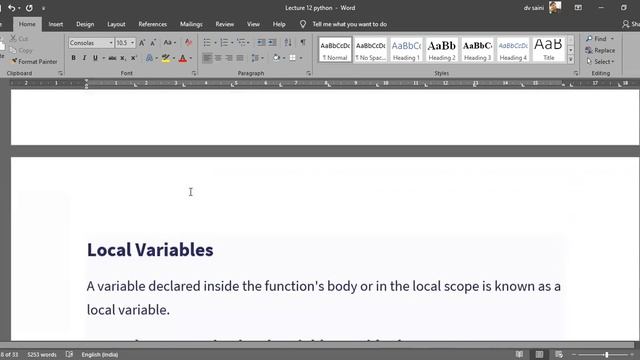Toggle Show/Hide paragraph marks
This screenshot has width=640, height=360.
coord(303,42)
